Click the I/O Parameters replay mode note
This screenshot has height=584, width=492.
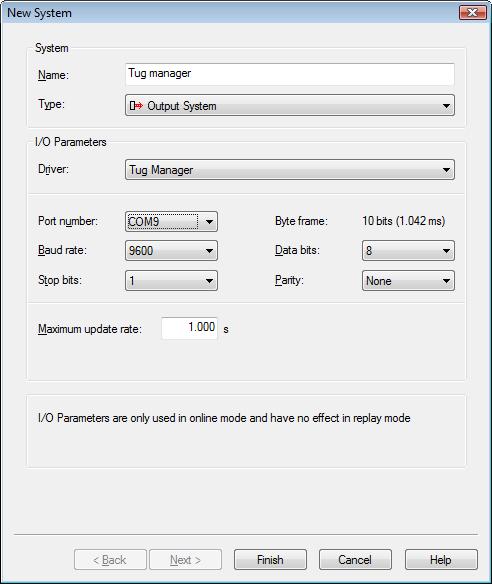[224, 418]
